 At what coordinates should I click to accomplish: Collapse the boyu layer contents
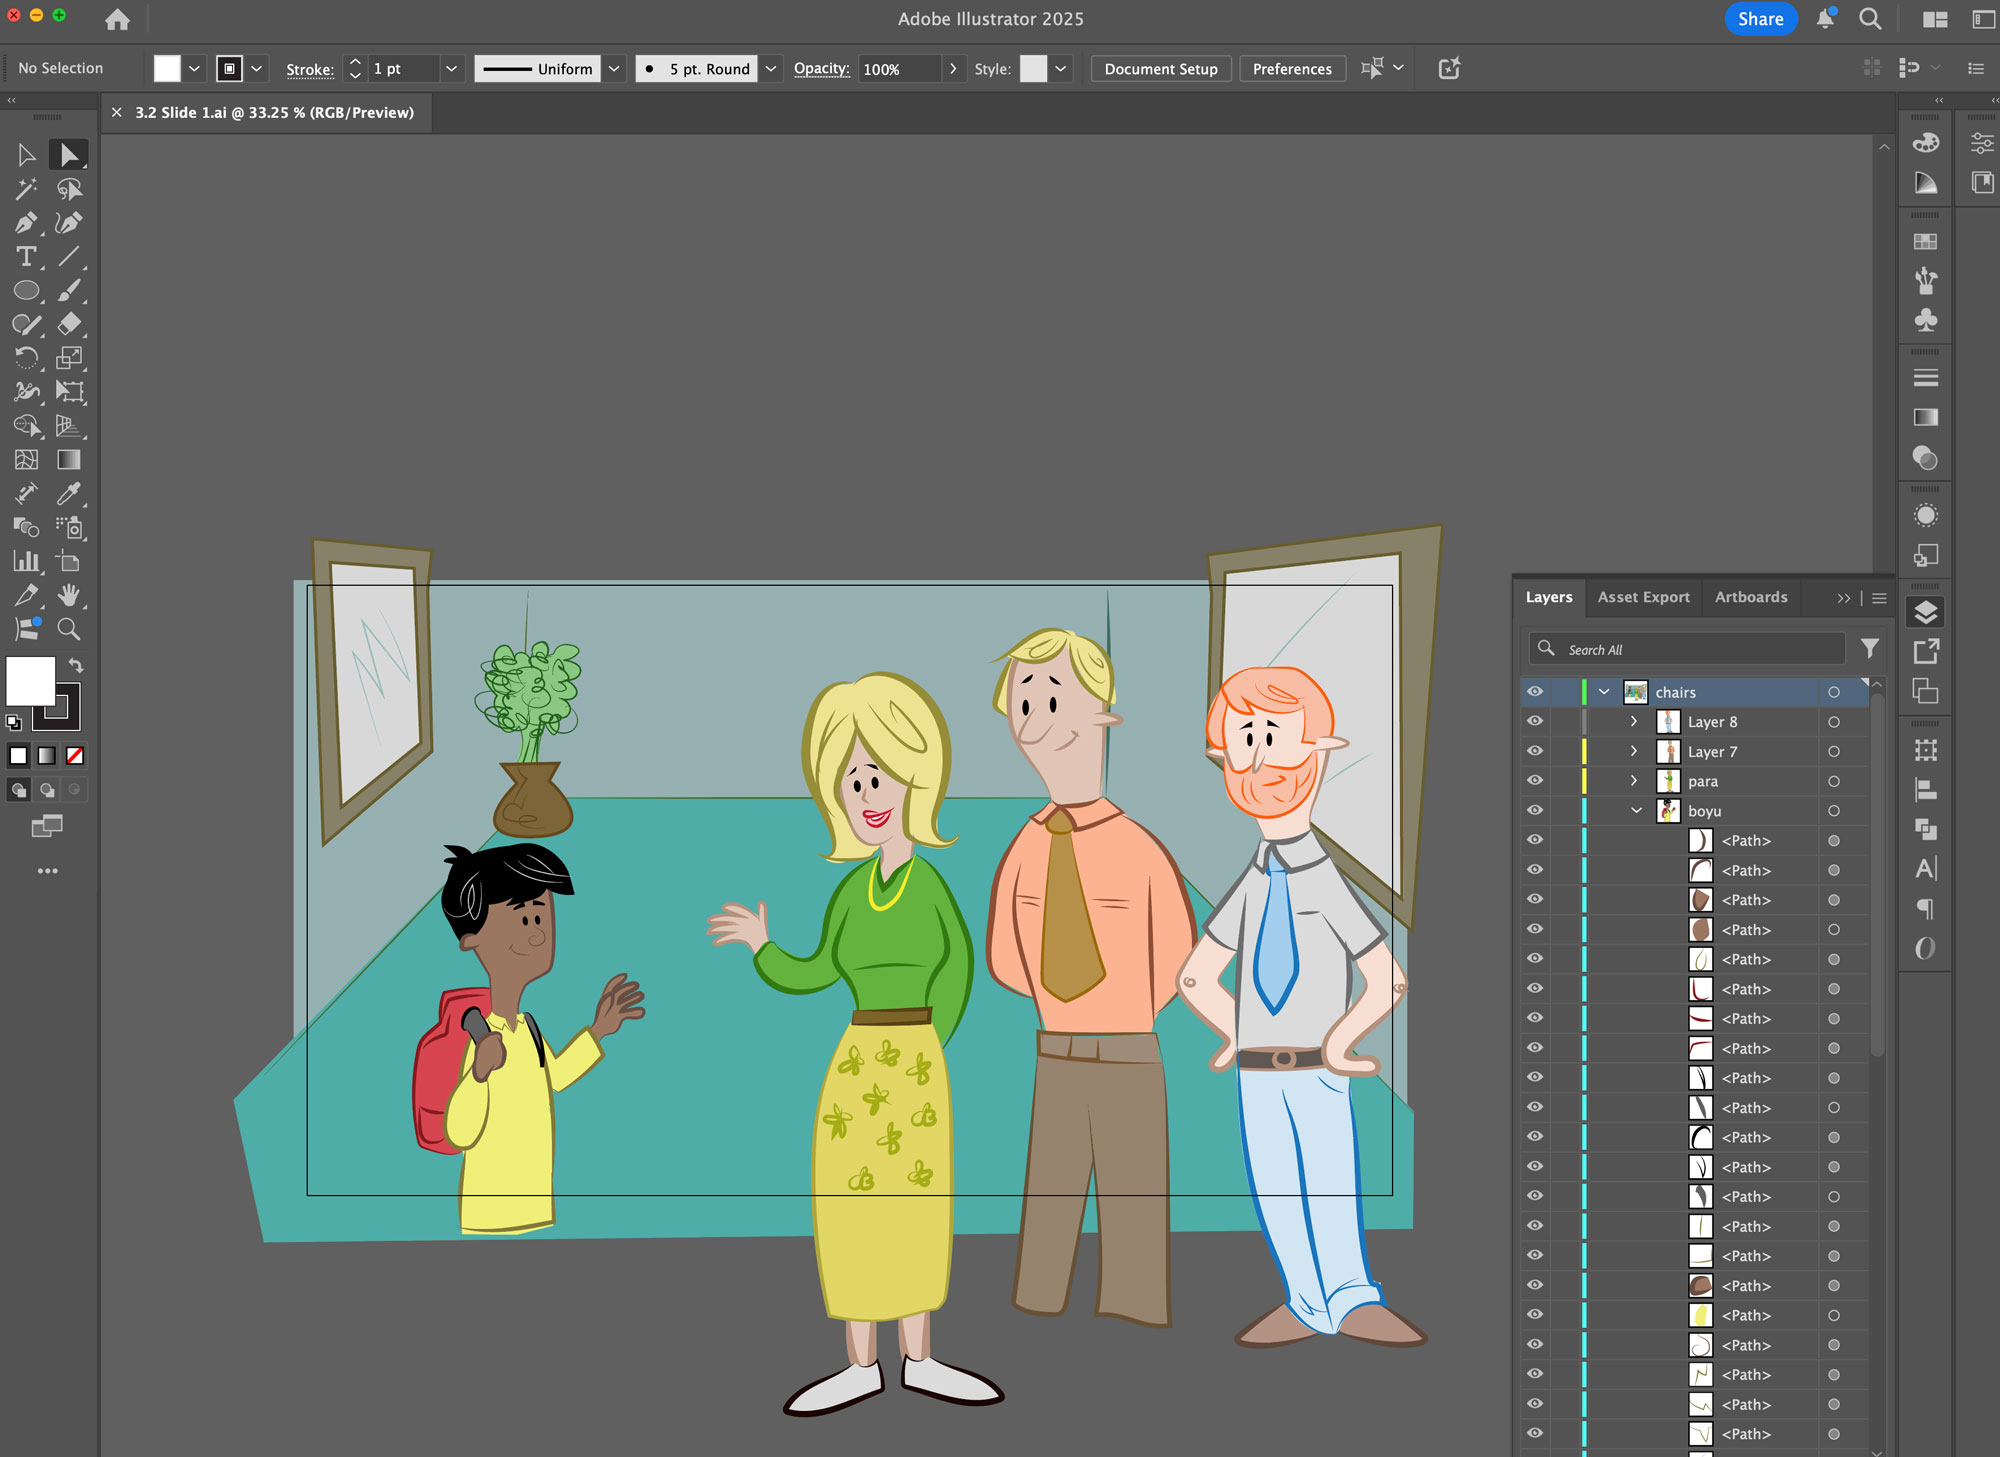(1636, 810)
